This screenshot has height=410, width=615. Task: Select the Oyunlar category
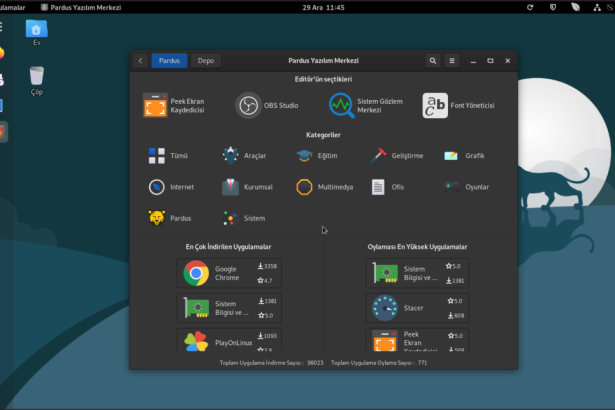[466, 187]
